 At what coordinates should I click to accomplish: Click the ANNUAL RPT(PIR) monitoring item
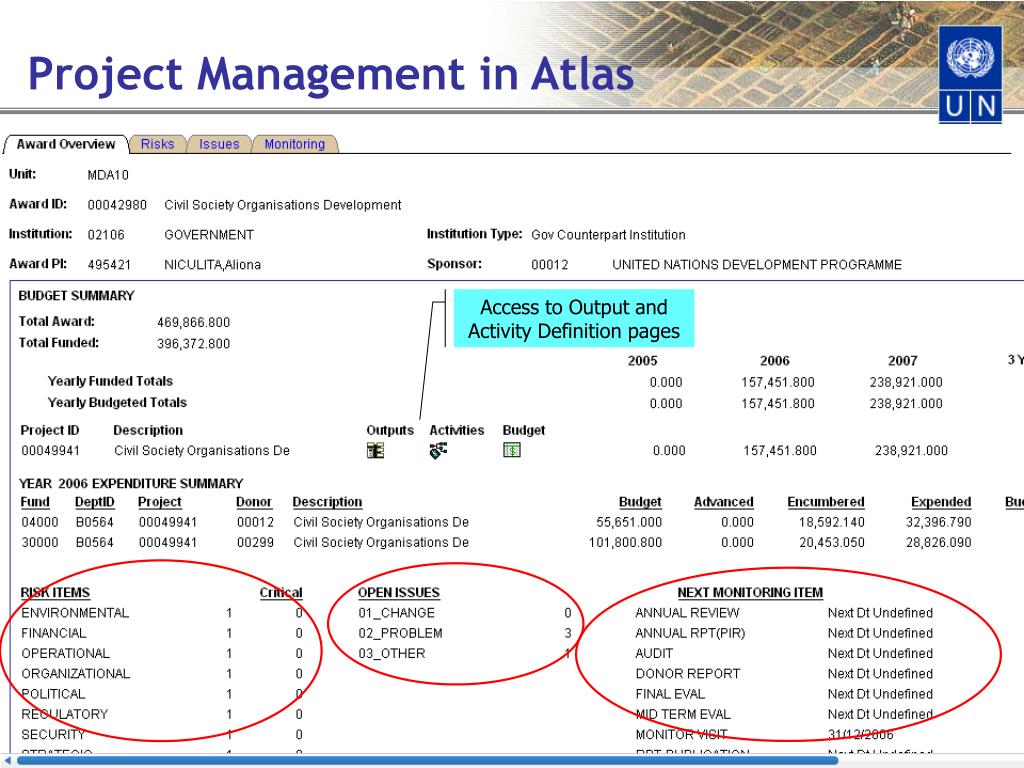[690, 633]
